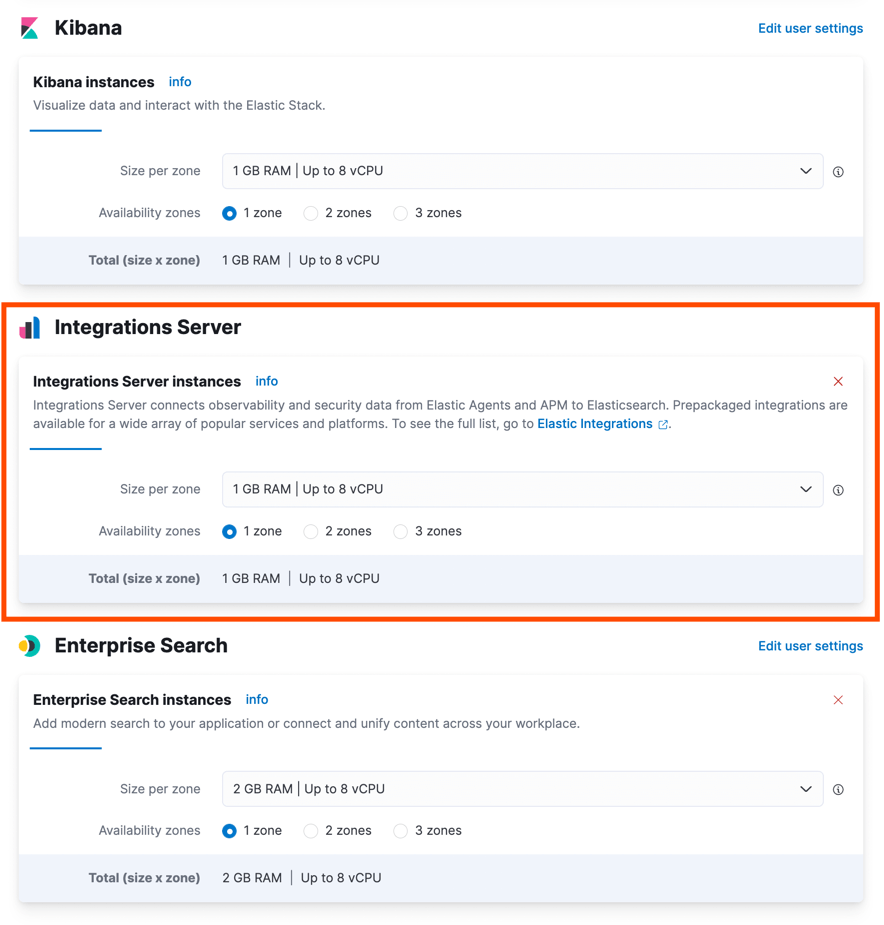The image size is (884, 925).
Task: Click Edit user settings for Enterprise Search
Action: 810,646
